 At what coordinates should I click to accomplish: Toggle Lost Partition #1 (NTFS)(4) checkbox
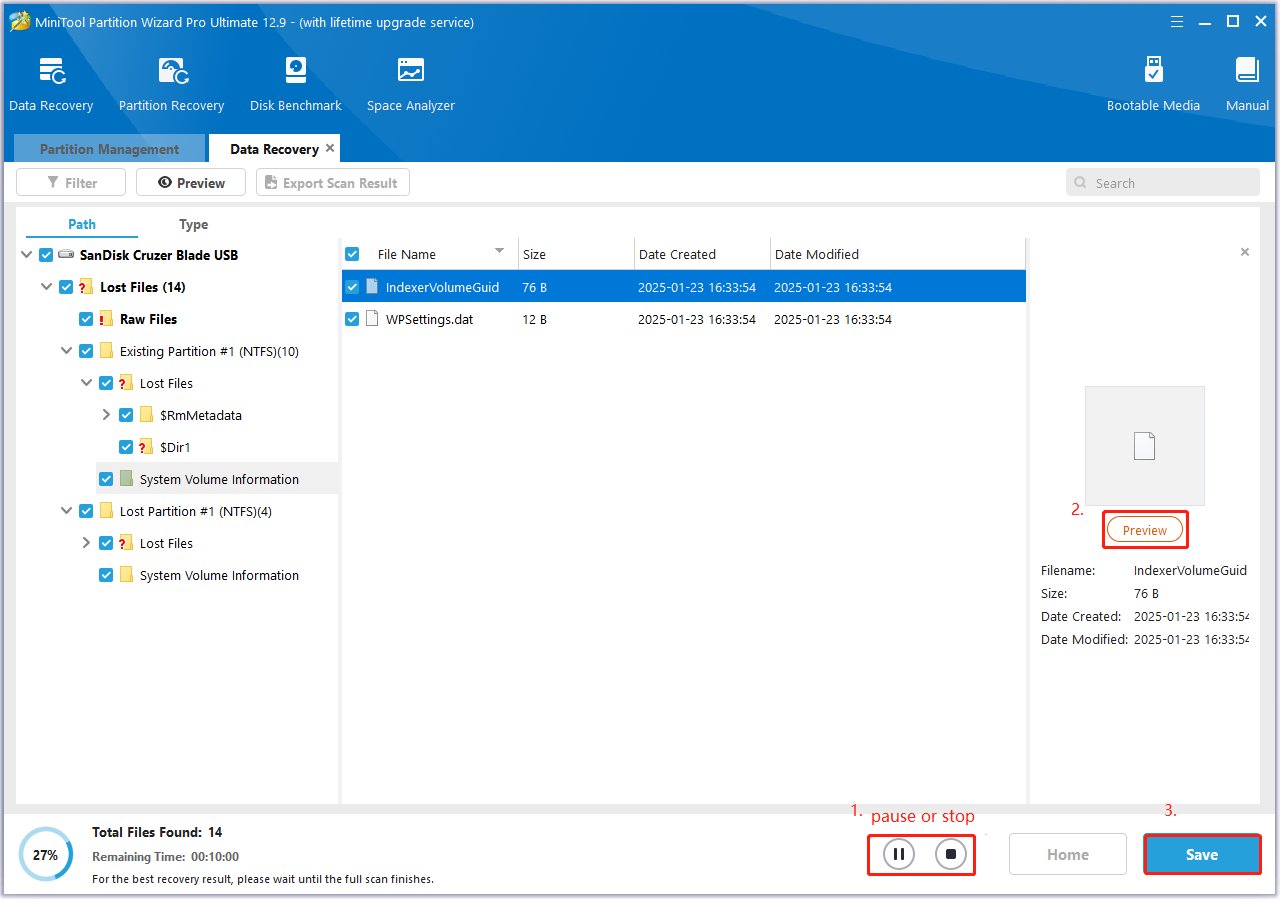[86, 511]
